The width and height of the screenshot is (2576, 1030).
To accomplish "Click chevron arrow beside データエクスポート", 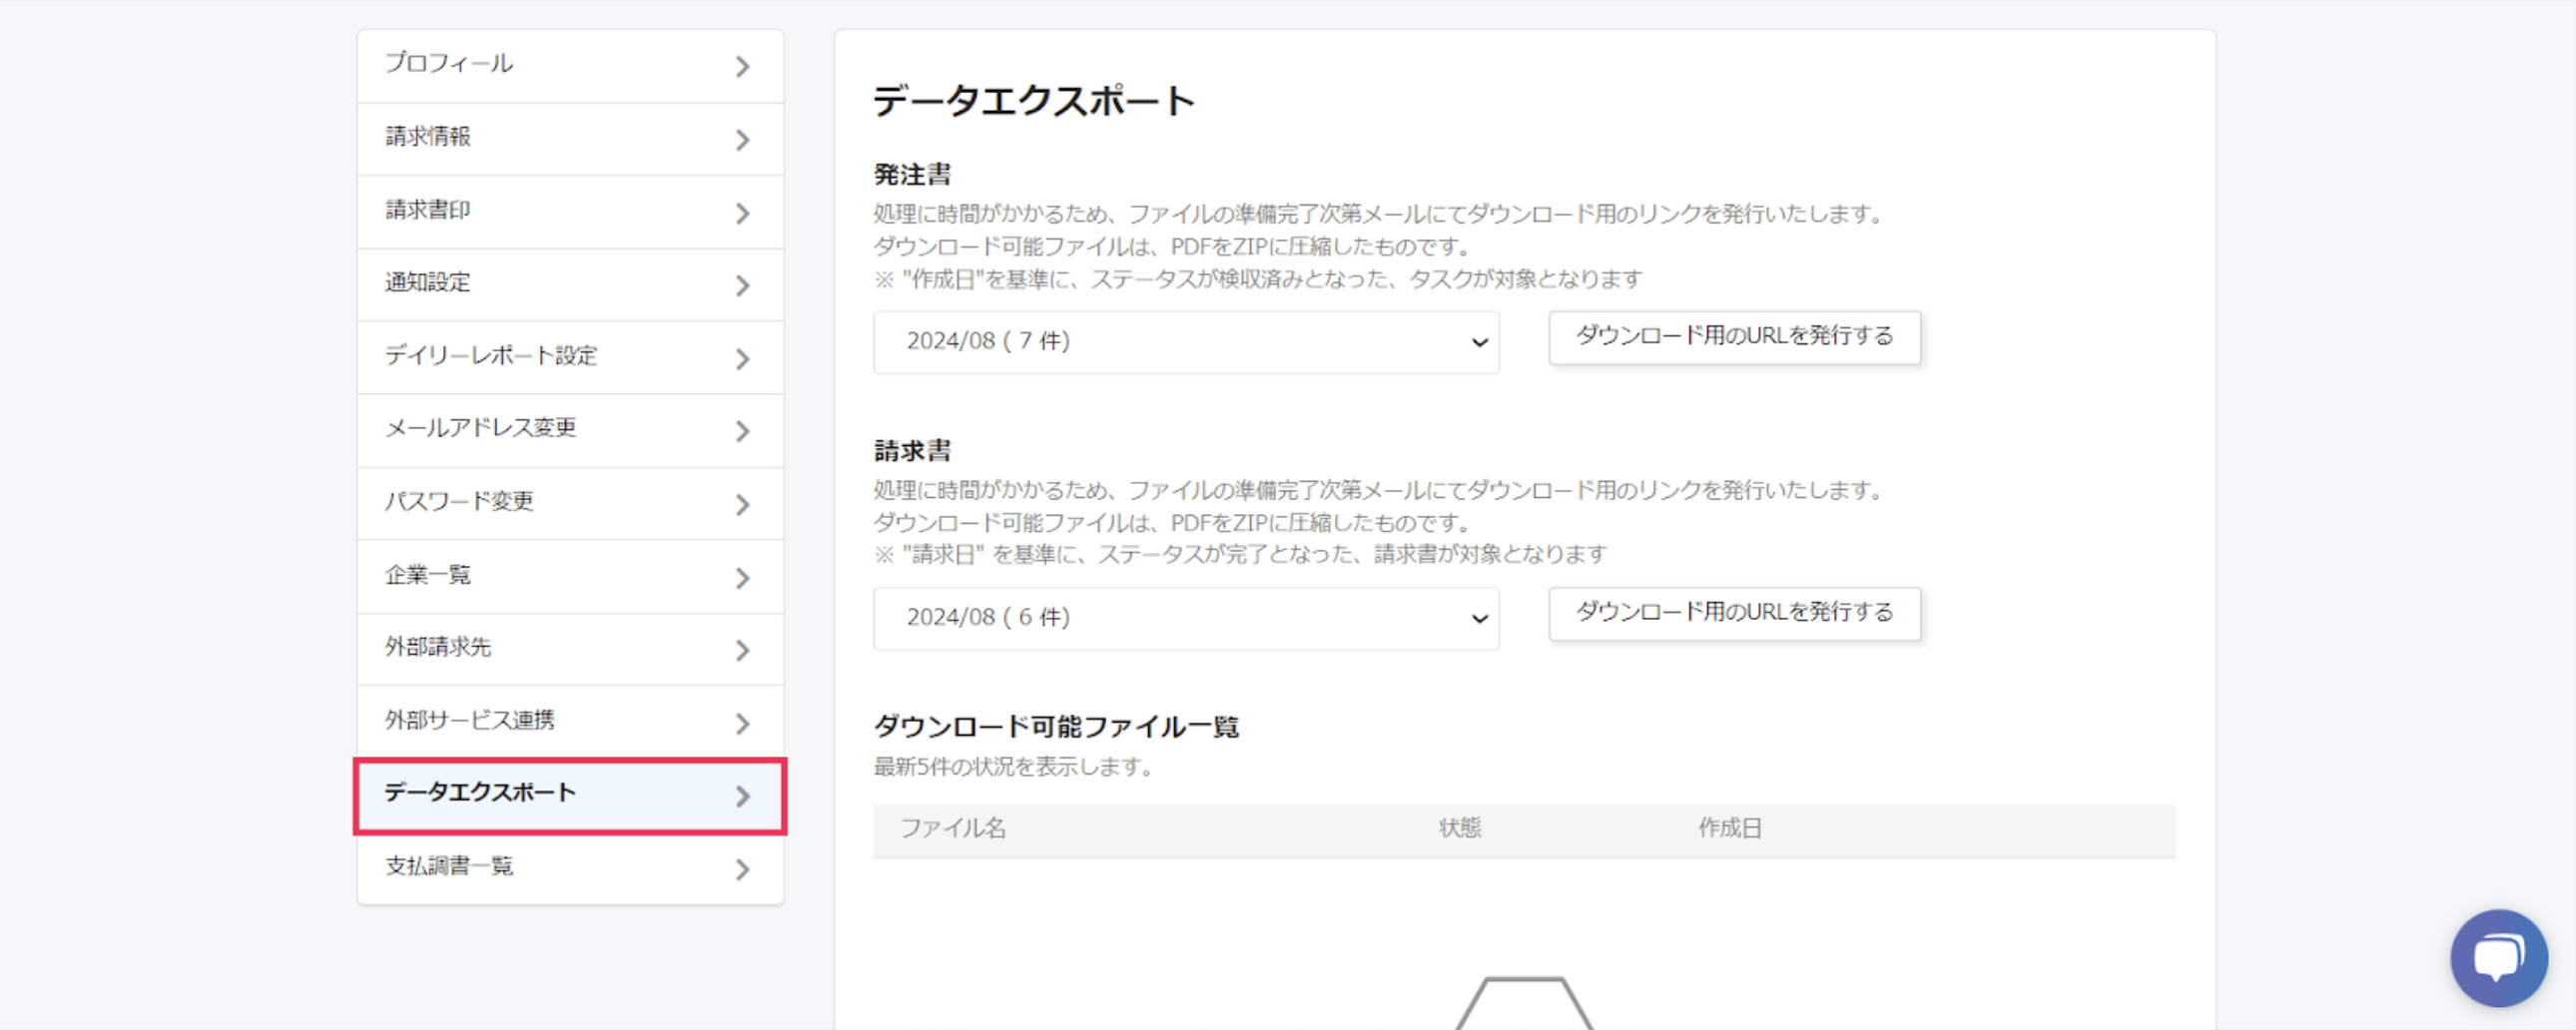I will (742, 796).
